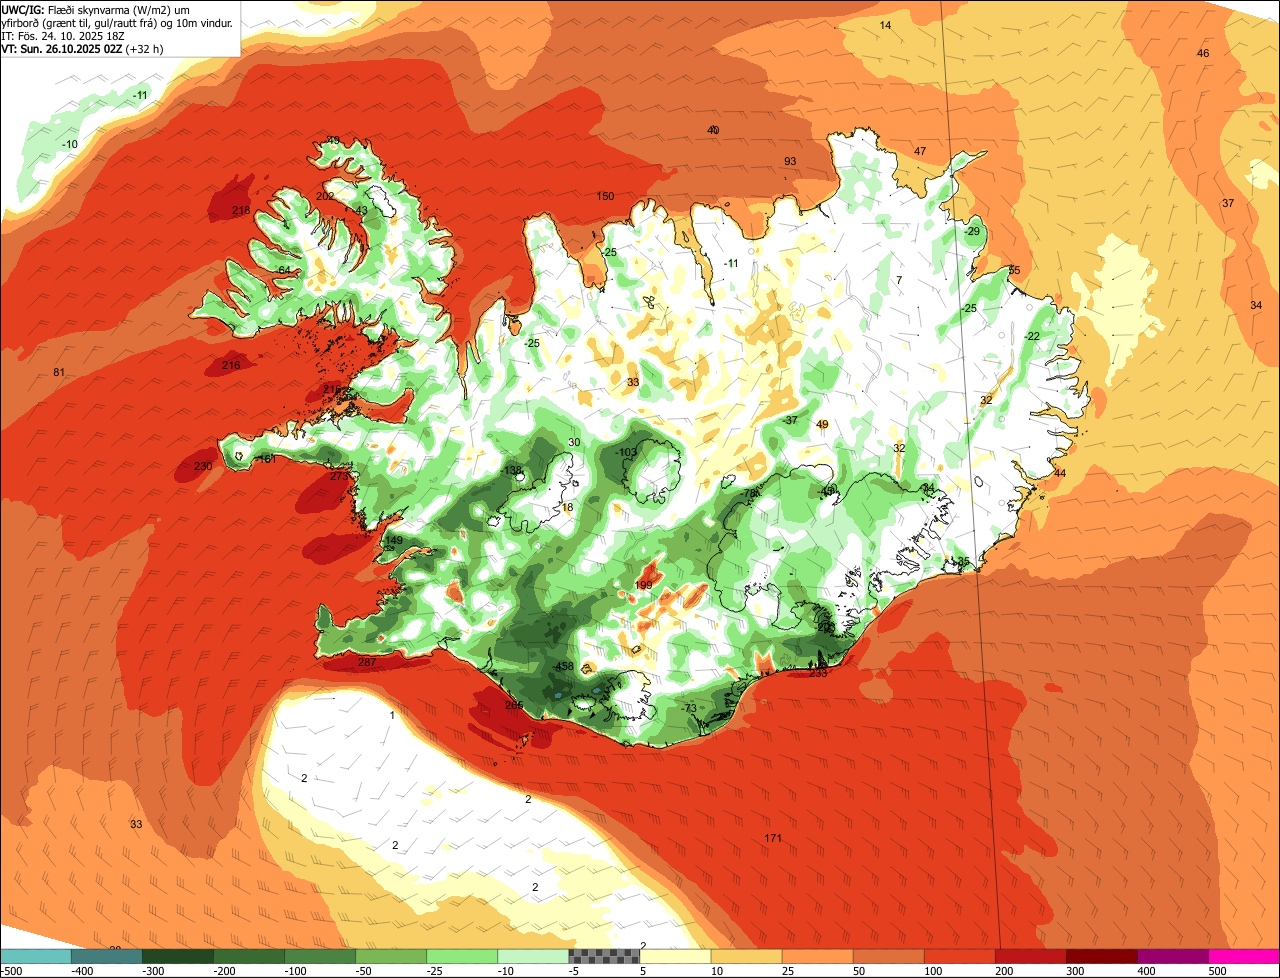Click the '171' value in the southern ocean
Screen dimensions: 1280x978
coord(773,838)
